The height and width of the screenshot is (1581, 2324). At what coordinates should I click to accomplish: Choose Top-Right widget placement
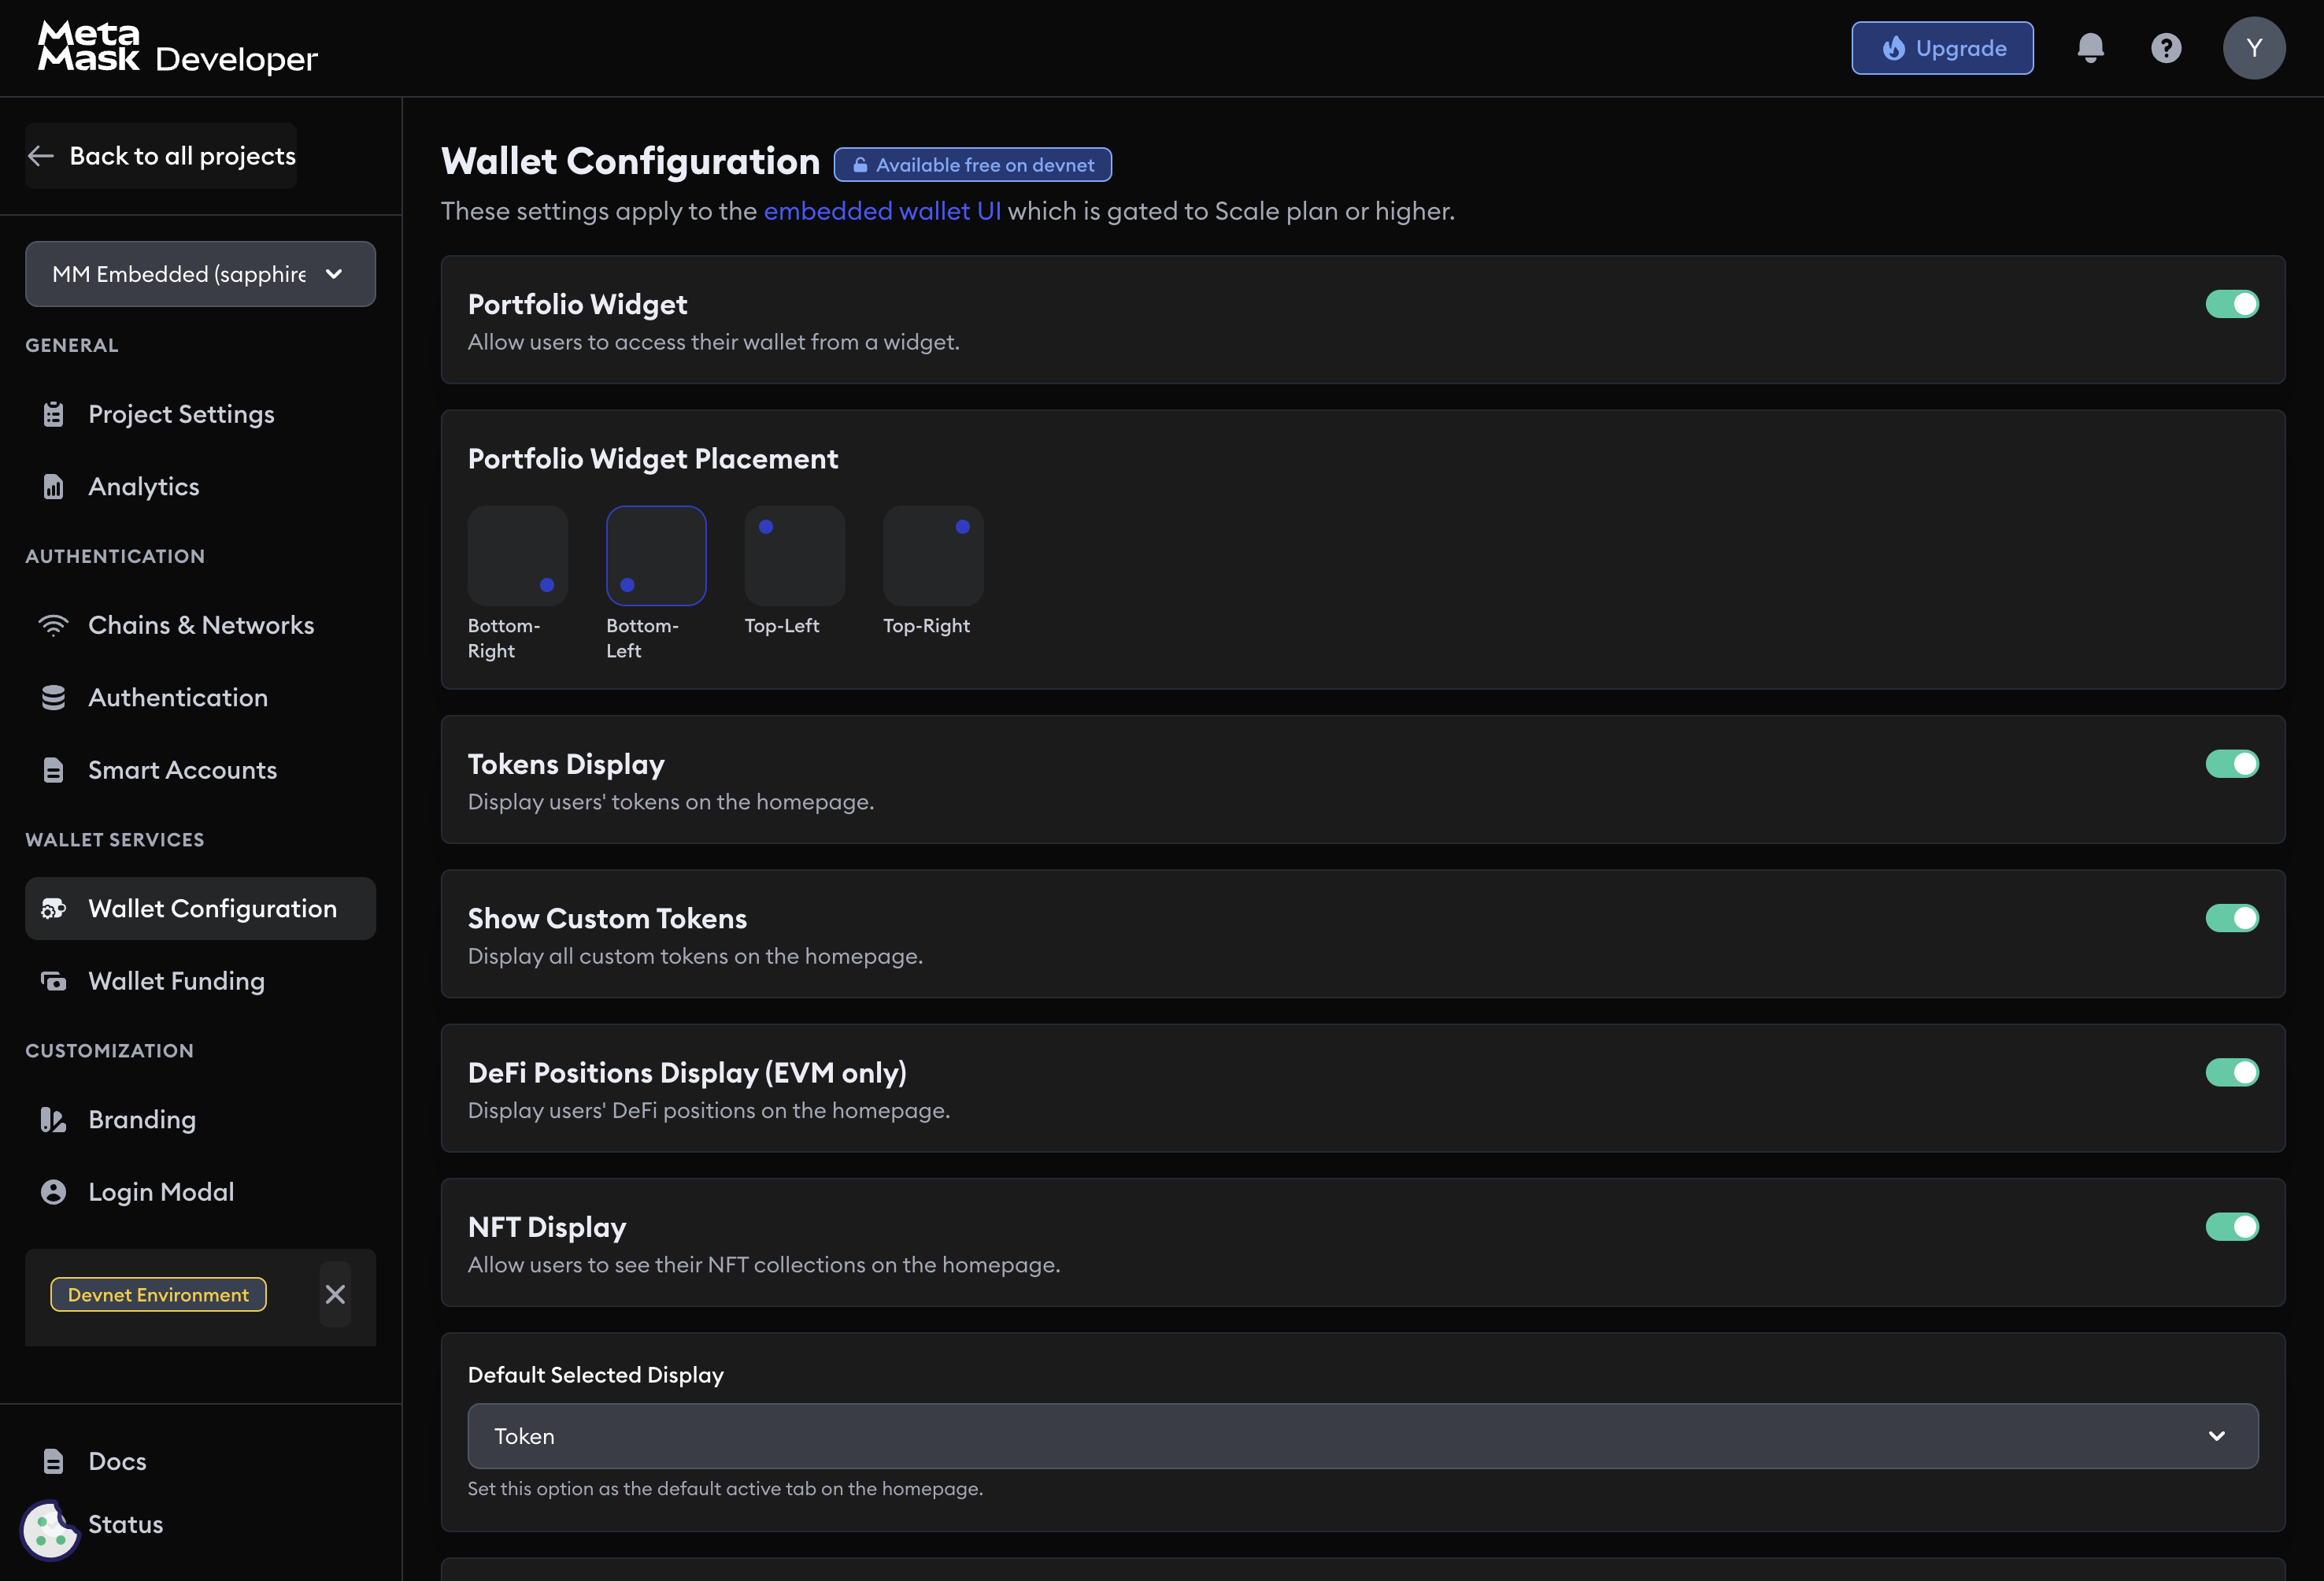[x=933, y=556]
